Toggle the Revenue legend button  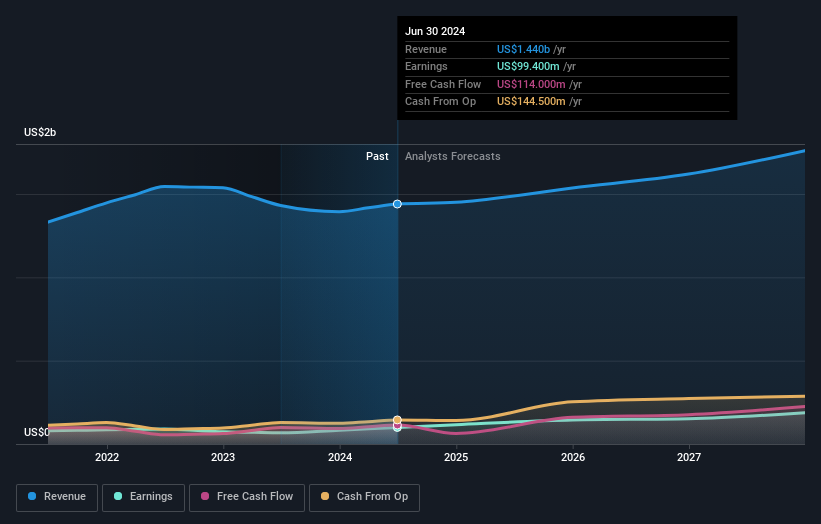(57, 497)
